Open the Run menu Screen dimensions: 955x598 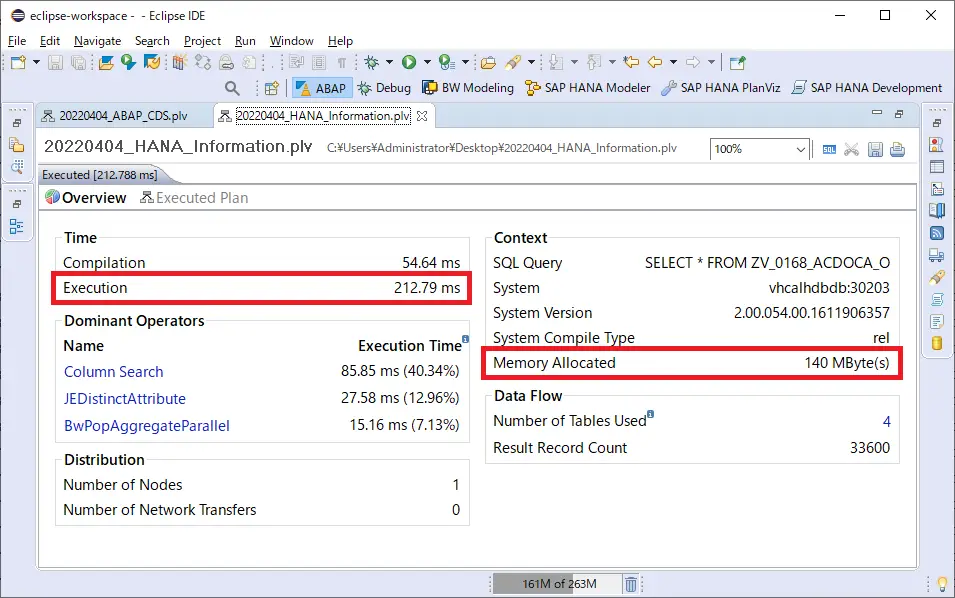(245, 41)
